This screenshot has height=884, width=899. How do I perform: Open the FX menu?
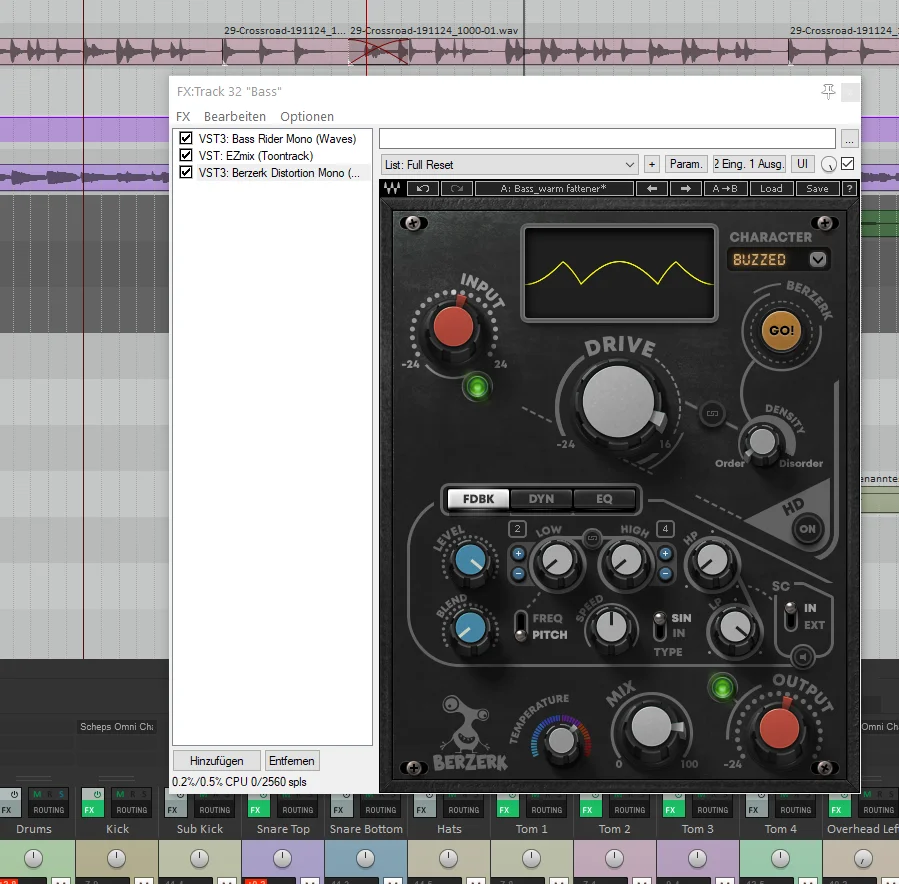pos(183,116)
